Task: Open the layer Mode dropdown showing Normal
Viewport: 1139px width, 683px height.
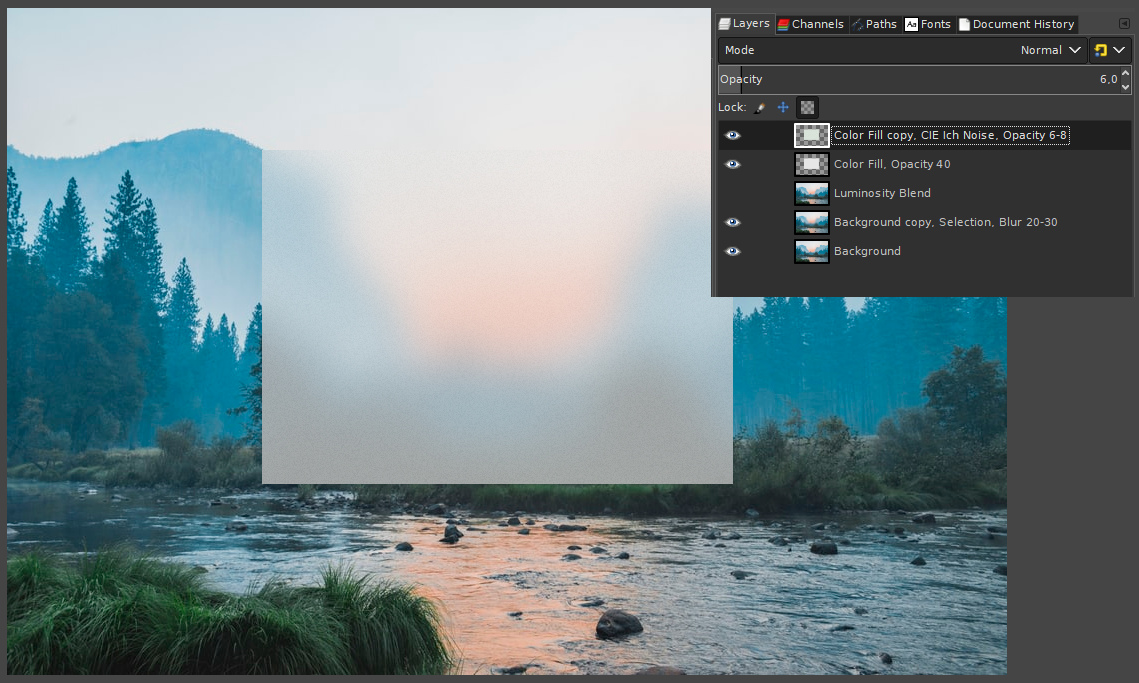Action: 903,50
